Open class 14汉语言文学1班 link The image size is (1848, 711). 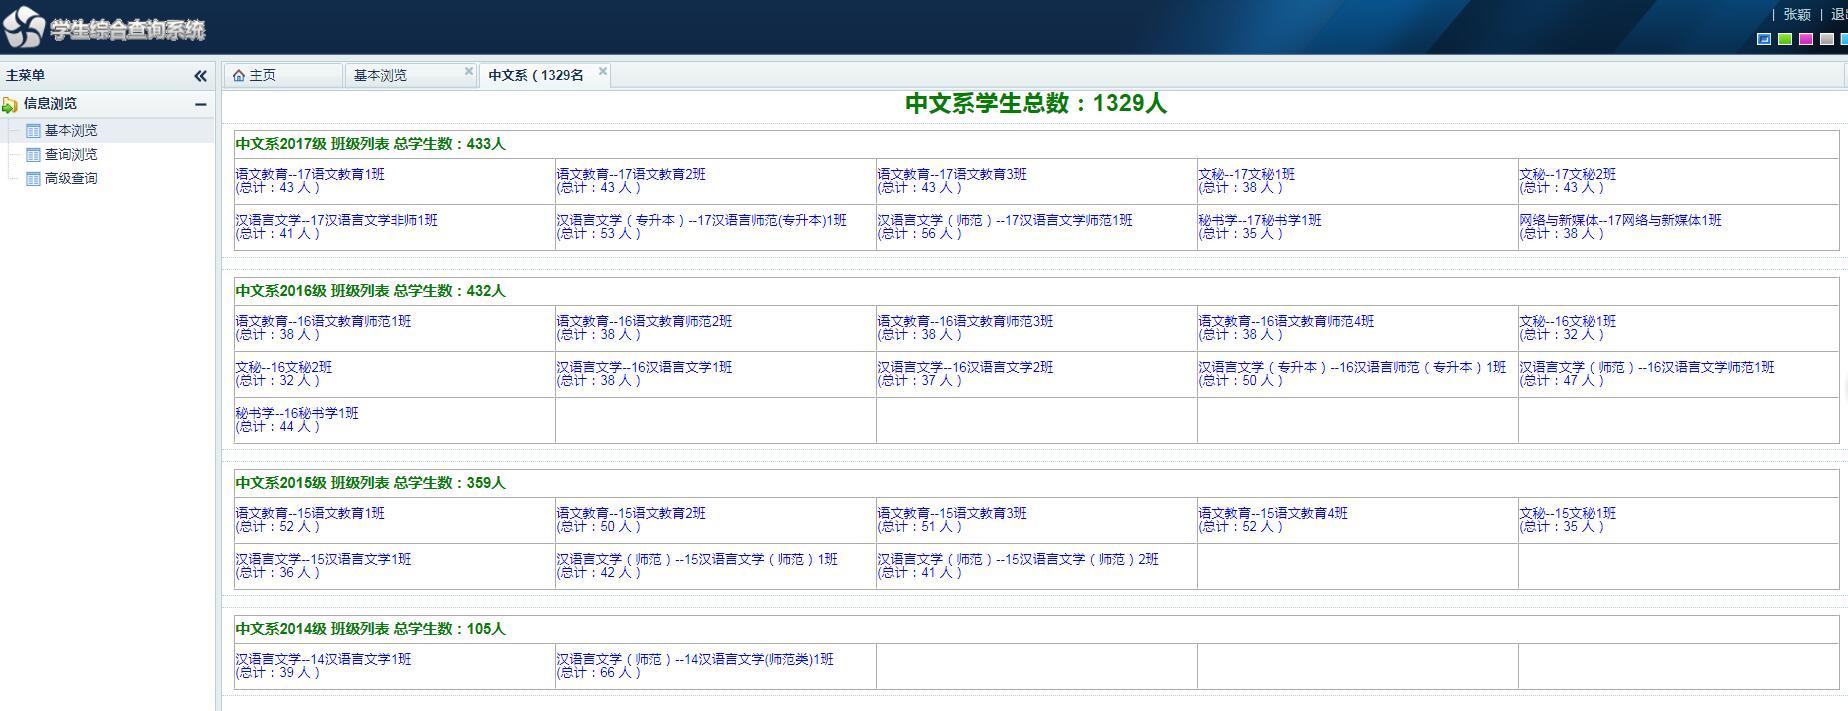pyautogui.click(x=323, y=659)
